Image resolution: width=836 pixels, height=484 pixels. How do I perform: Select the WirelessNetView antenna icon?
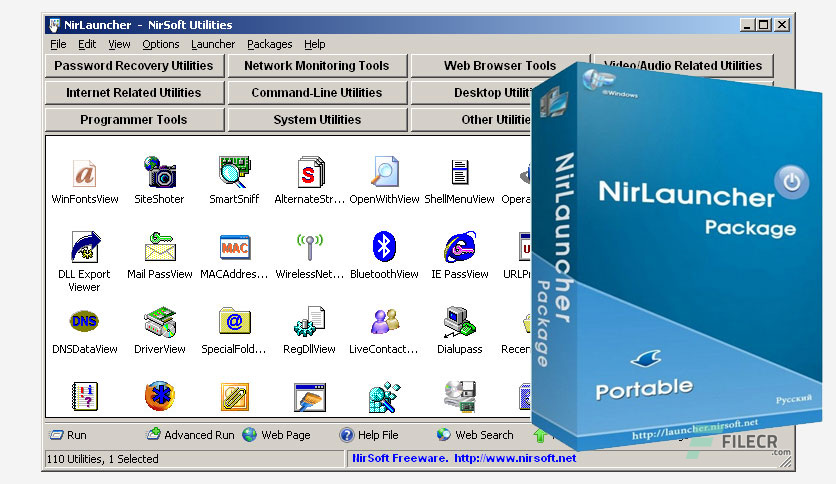[x=310, y=246]
